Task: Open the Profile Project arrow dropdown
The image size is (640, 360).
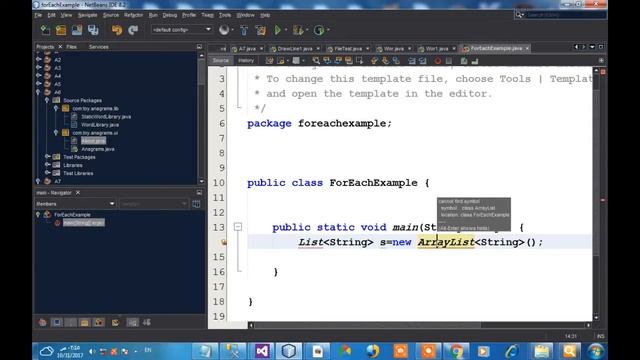Action: tap(328, 30)
